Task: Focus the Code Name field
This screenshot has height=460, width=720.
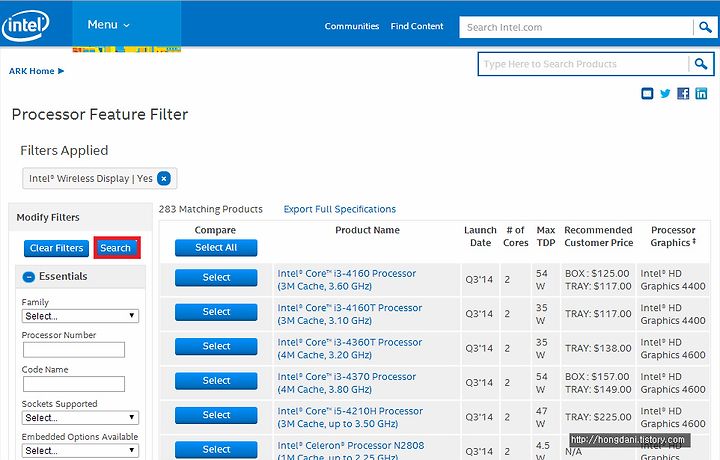Action: (74, 384)
